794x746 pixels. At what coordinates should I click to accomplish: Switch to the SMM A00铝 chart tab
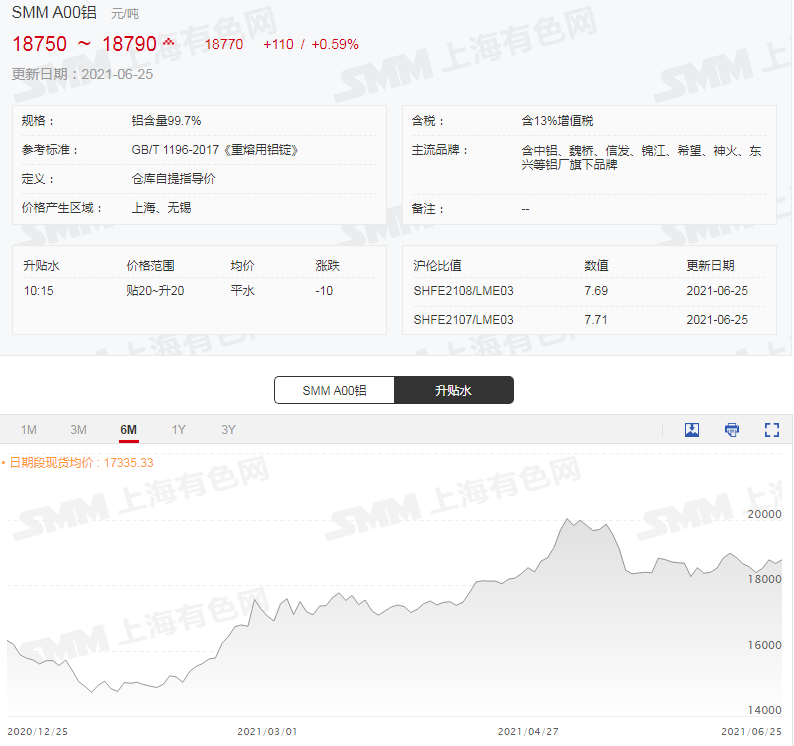click(x=334, y=390)
